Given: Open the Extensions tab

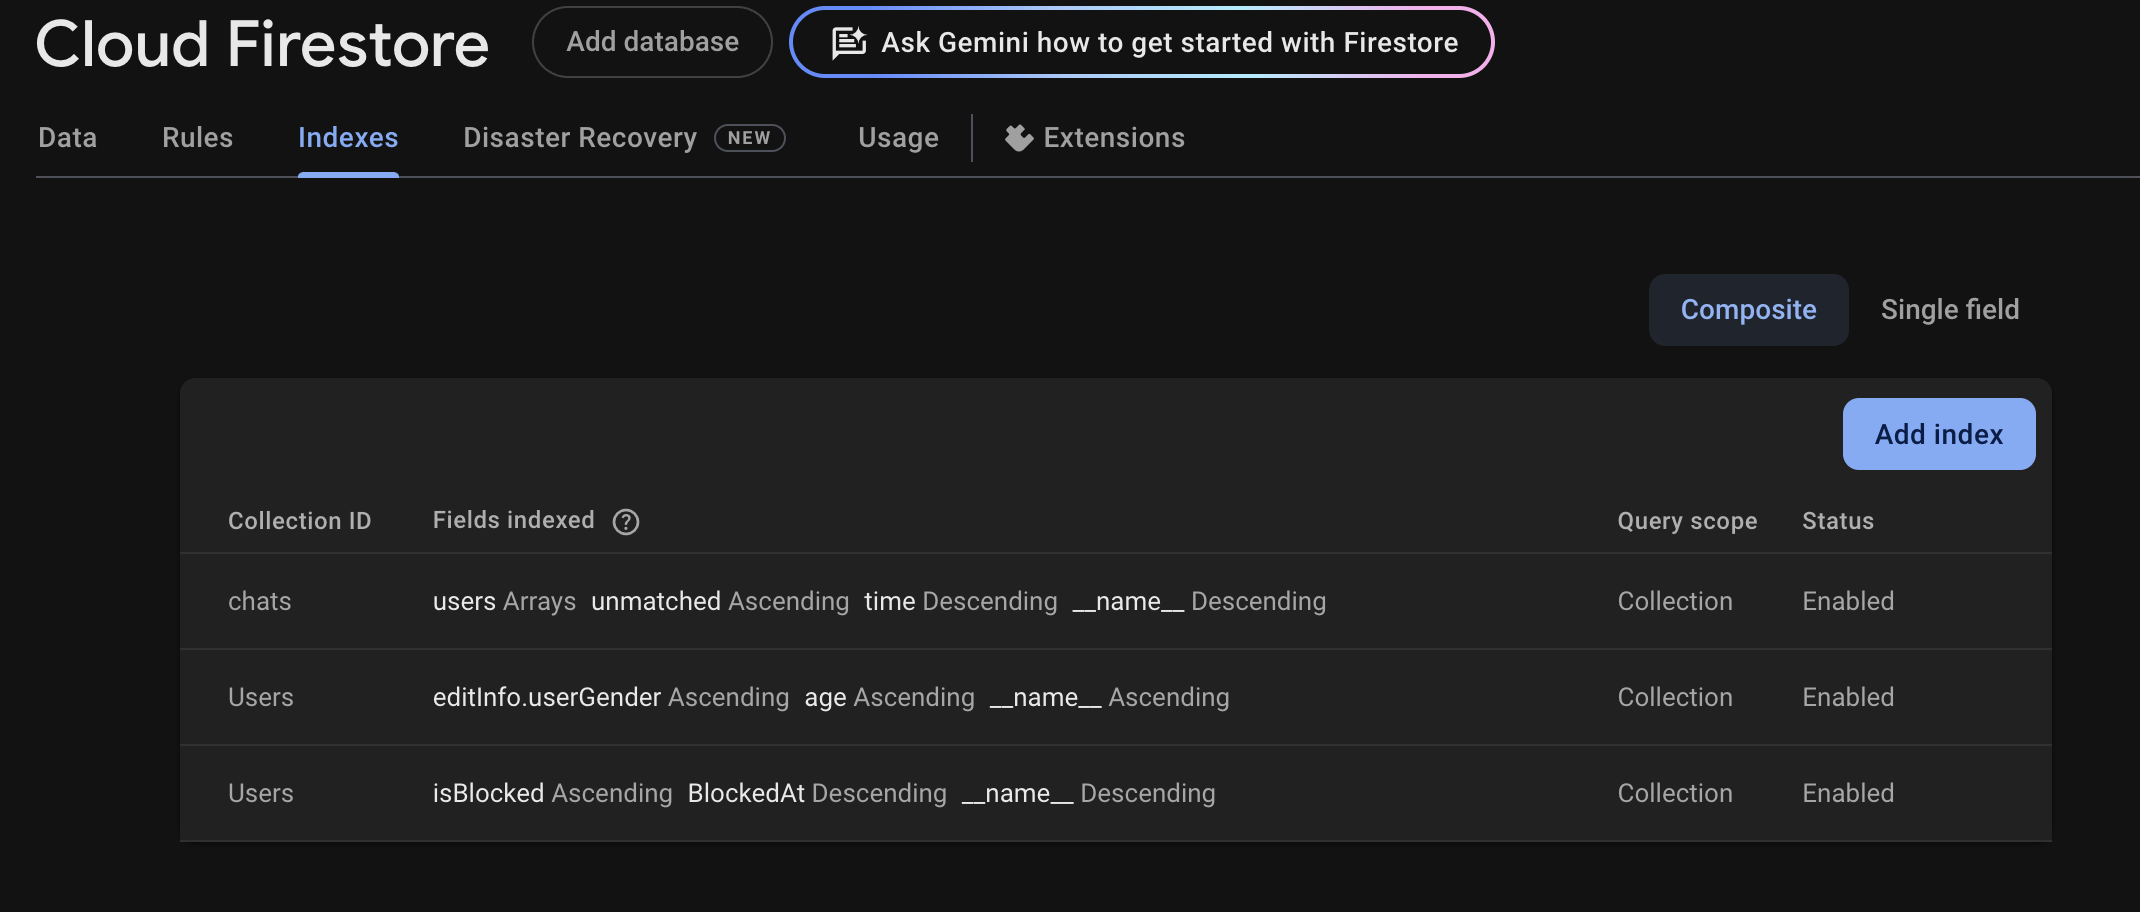Looking at the screenshot, I should tap(1095, 138).
